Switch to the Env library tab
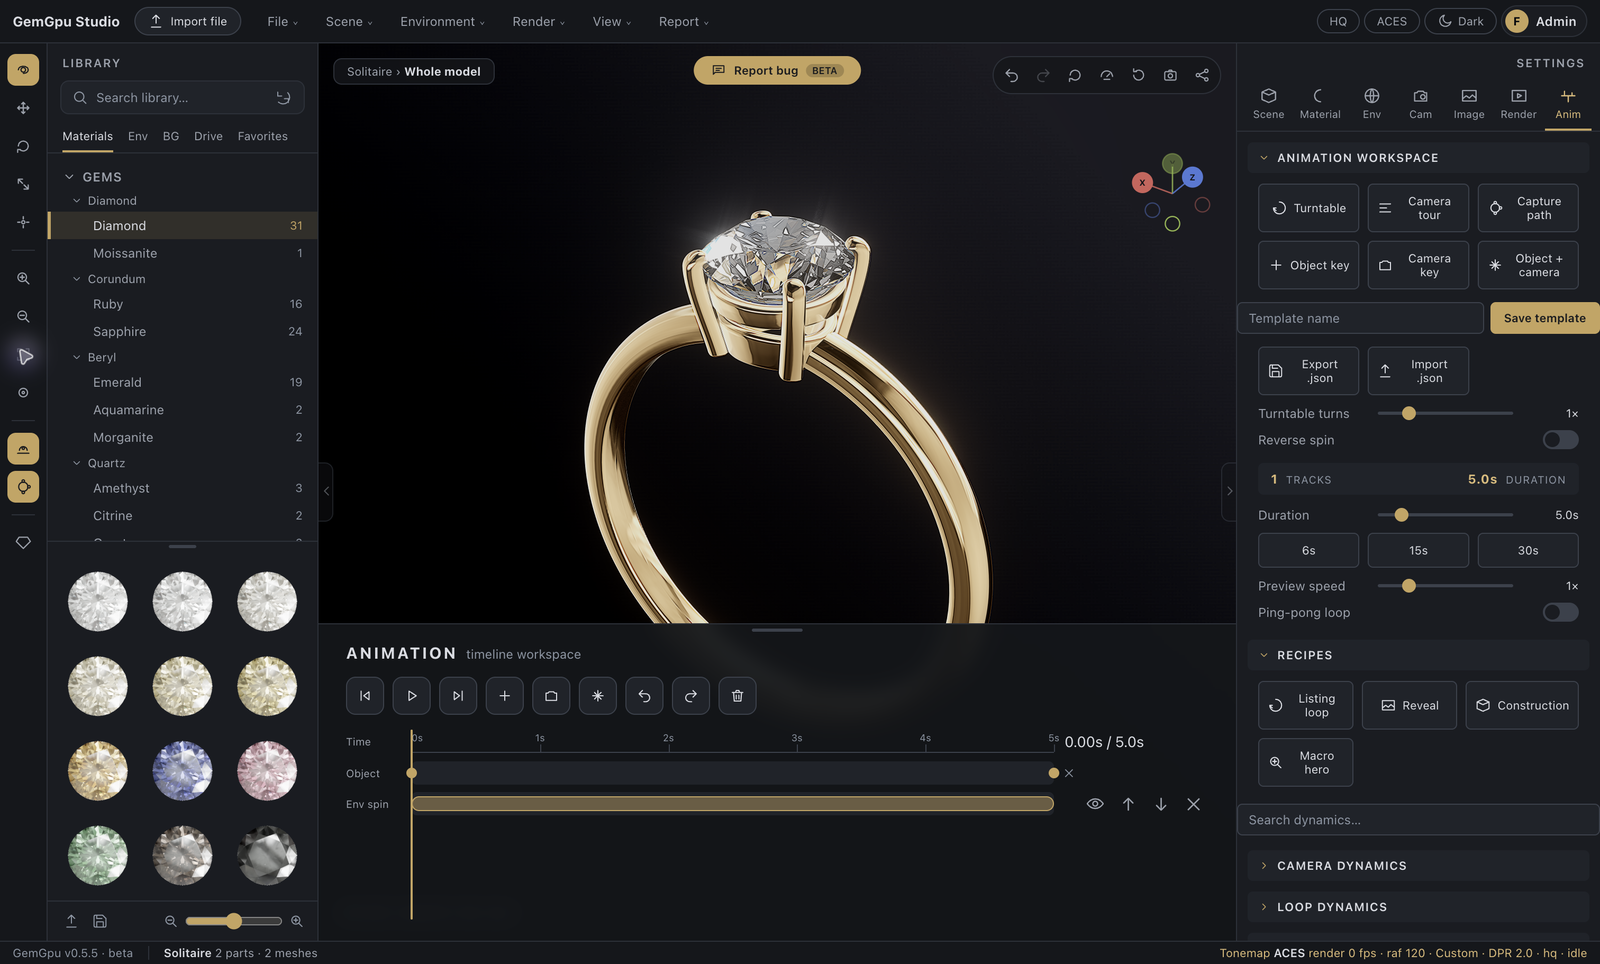Screen dimensions: 1600x964 138,136
